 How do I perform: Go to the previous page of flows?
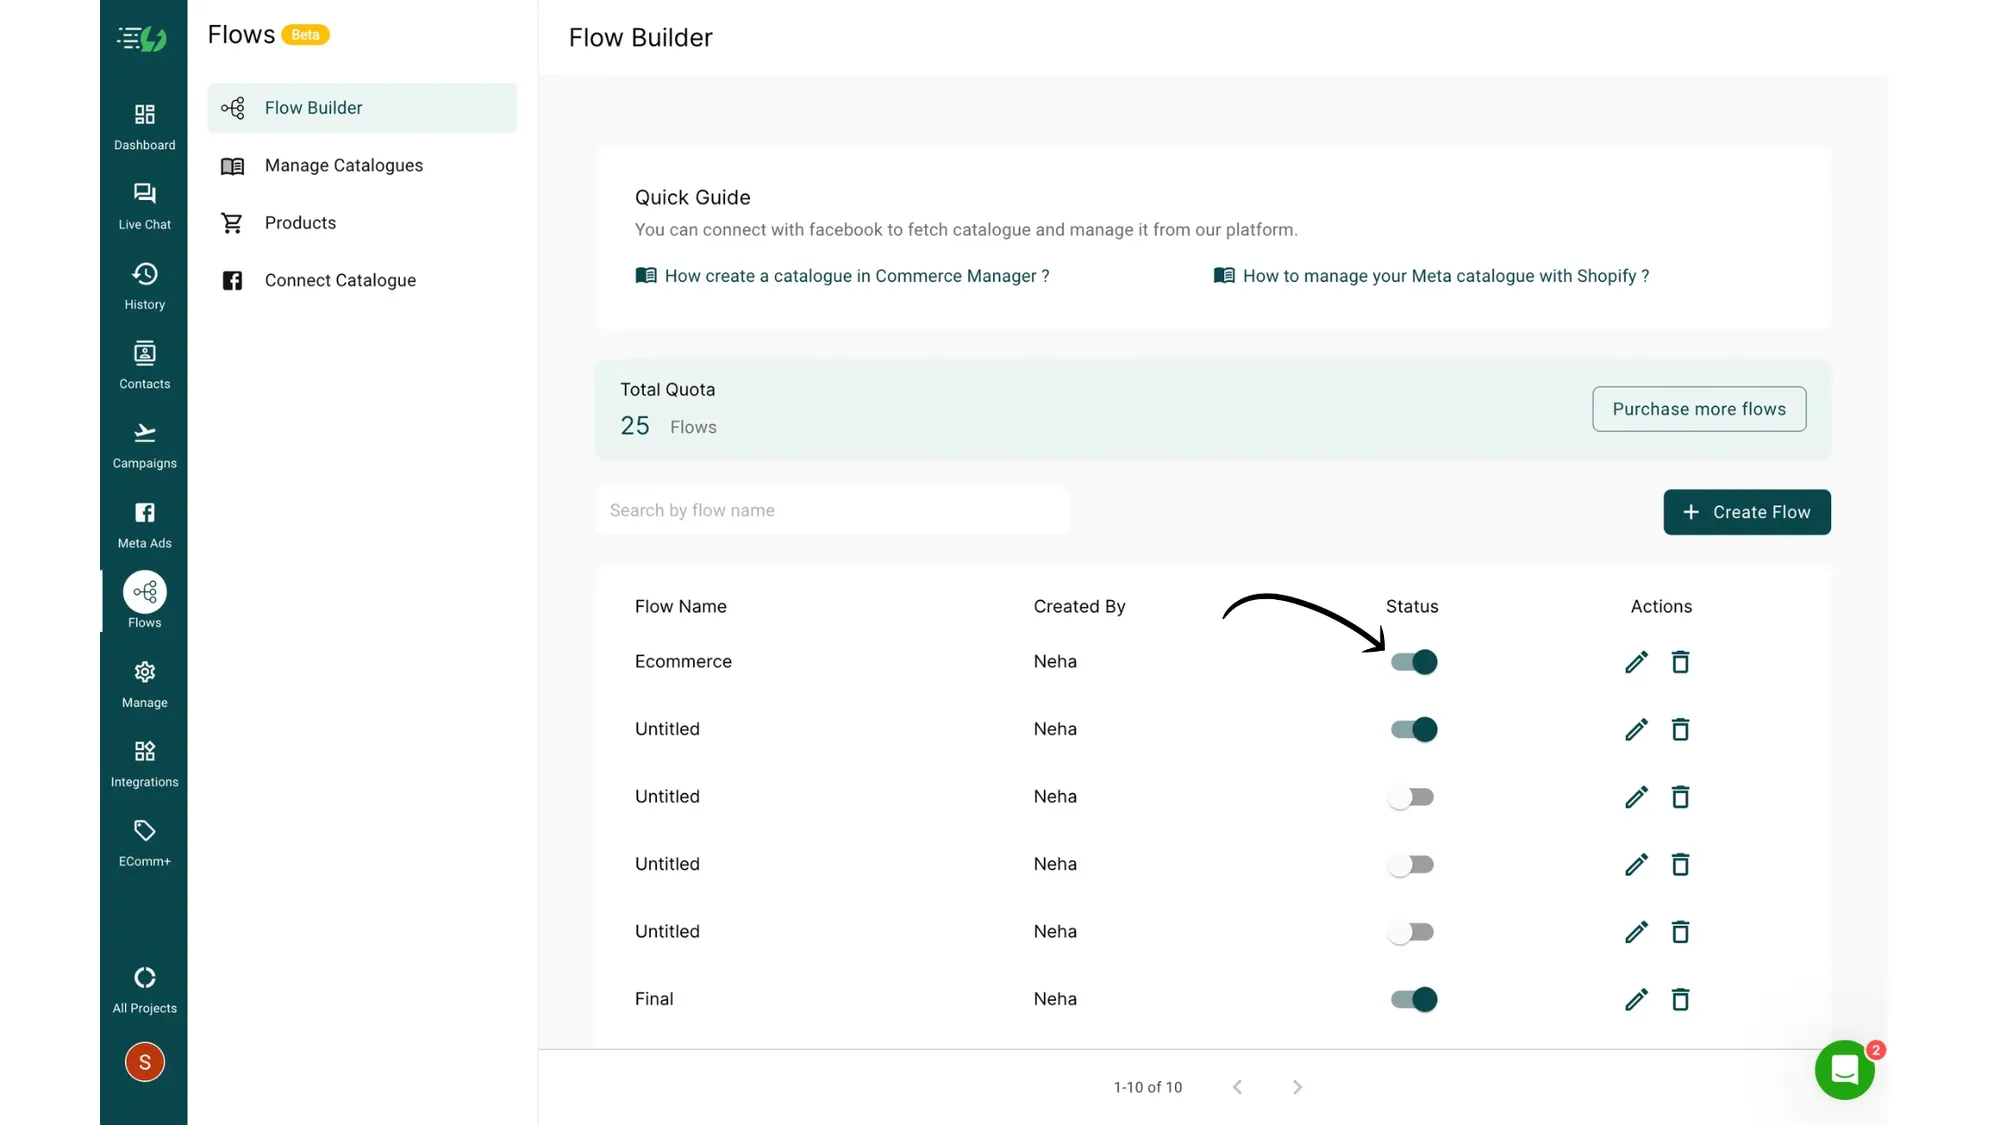coord(1237,1087)
